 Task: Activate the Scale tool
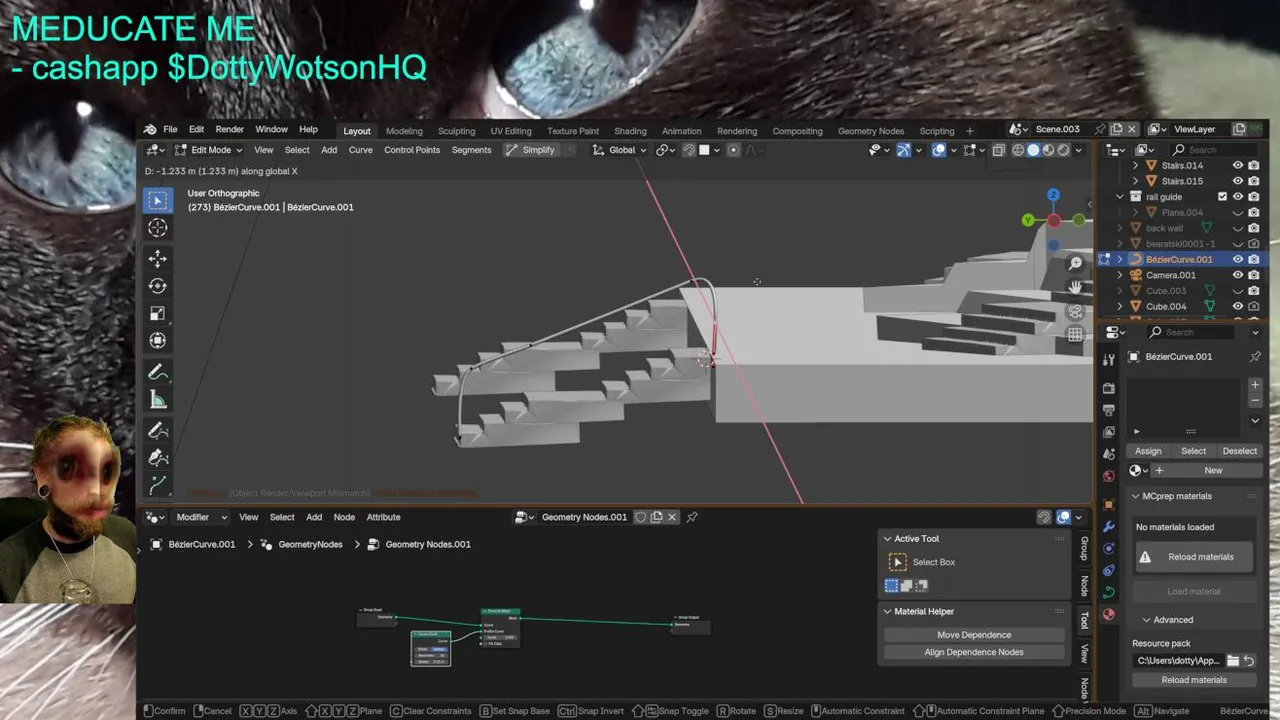click(158, 313)
